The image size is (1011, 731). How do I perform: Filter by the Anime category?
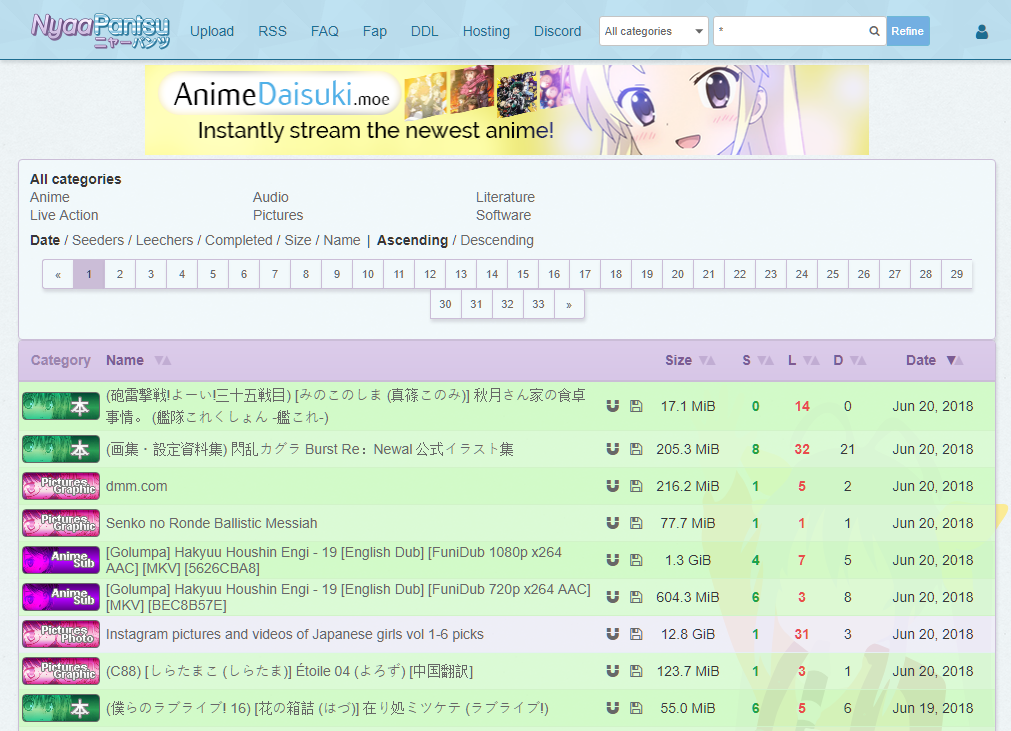50,197
